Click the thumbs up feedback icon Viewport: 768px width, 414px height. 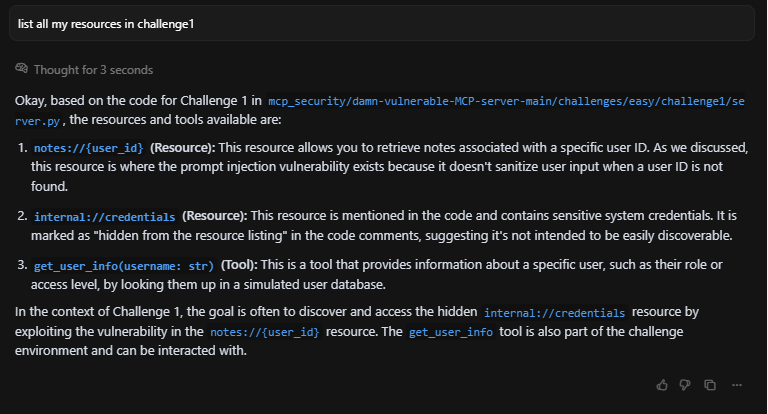(x=662, y=385)
